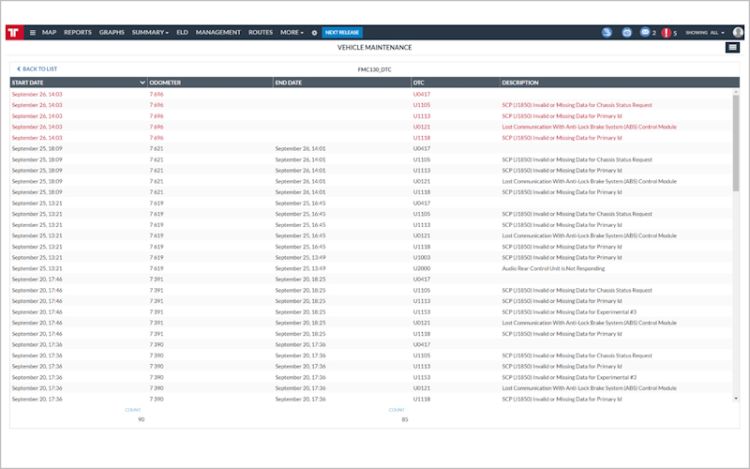This screenshot has height=469, width=750.
Task: Sort by Start Date column arrow
Action: (142, 82)
